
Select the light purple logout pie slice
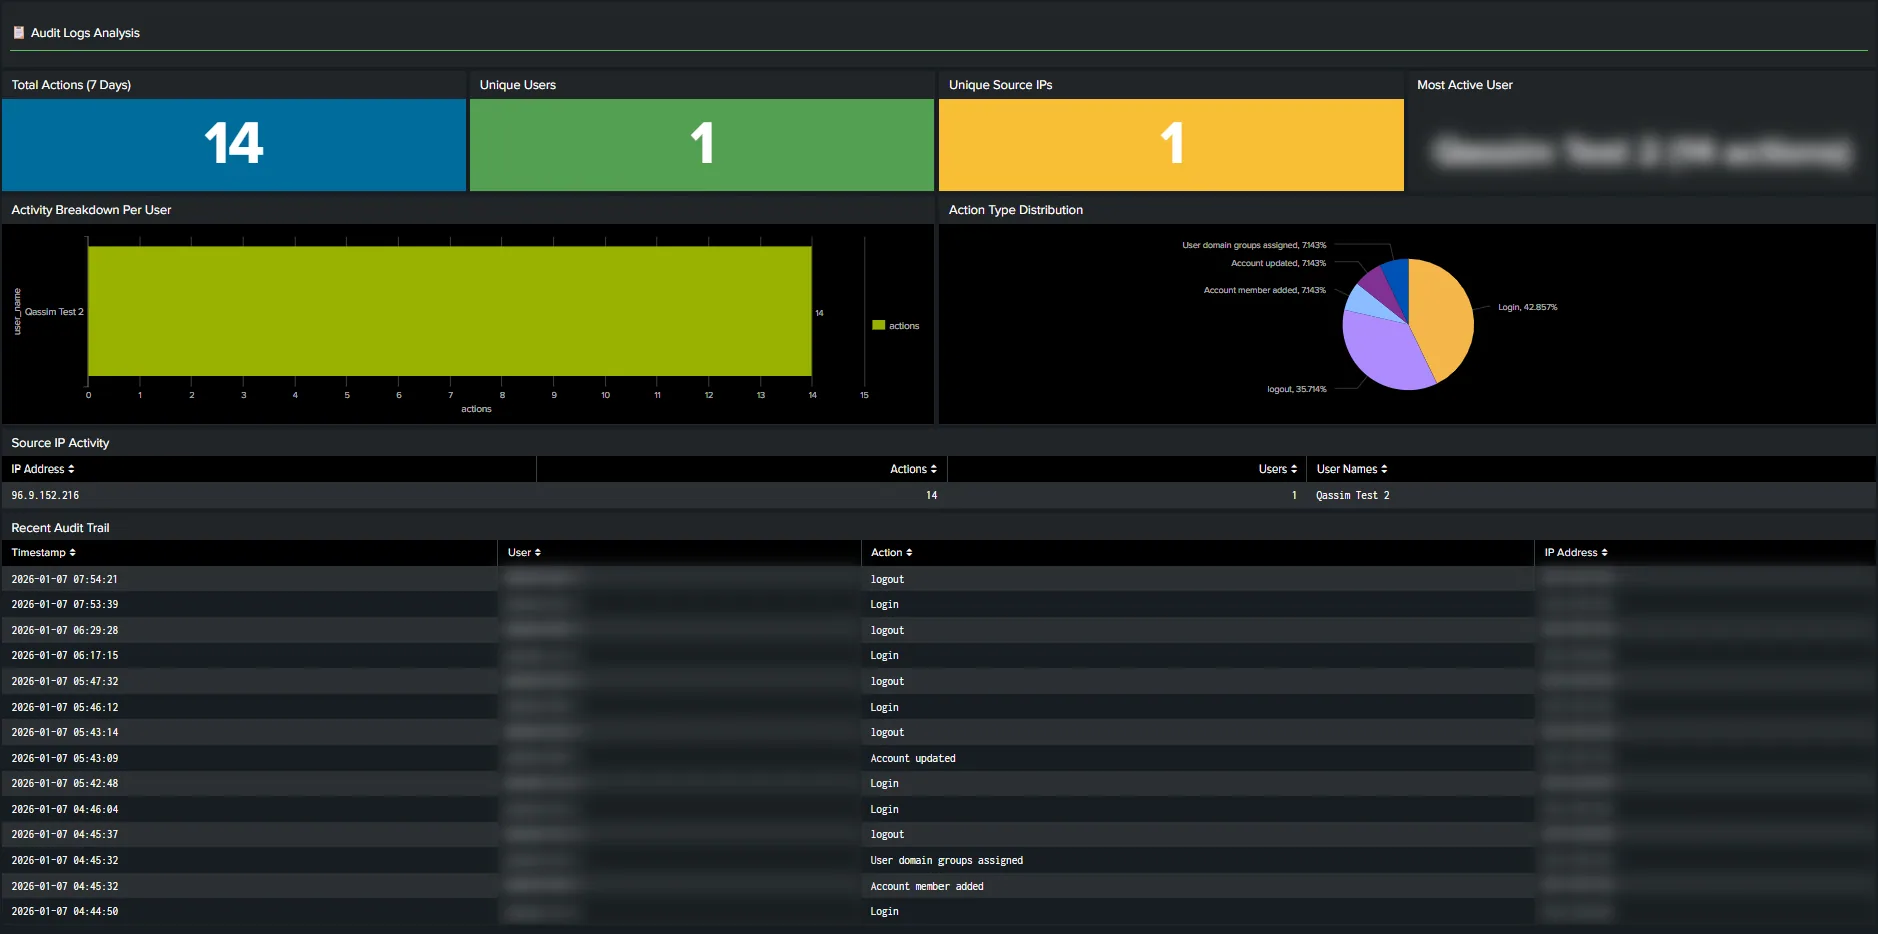click(1385, 350)
